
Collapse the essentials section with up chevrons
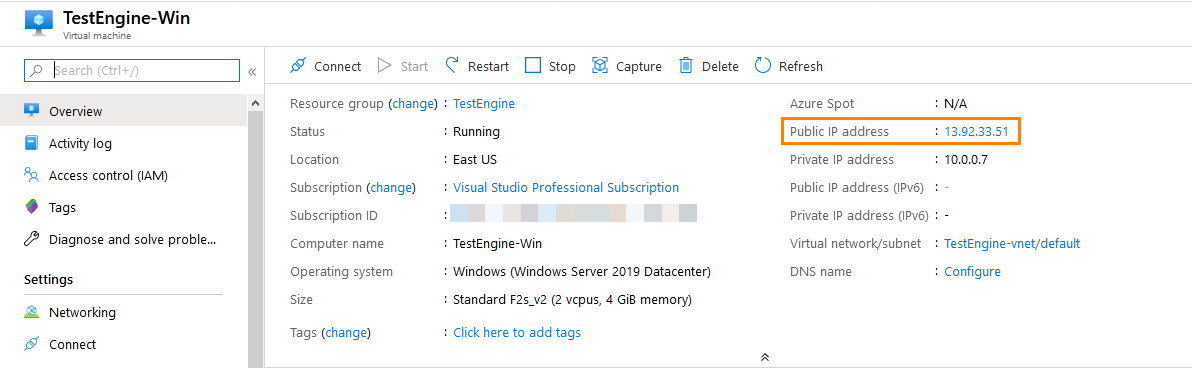click(x=765, y=357)
